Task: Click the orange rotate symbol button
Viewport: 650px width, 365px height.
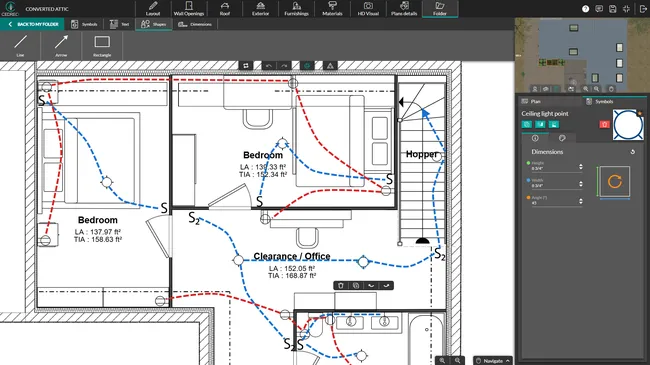Action: click(x=615, y=181)
